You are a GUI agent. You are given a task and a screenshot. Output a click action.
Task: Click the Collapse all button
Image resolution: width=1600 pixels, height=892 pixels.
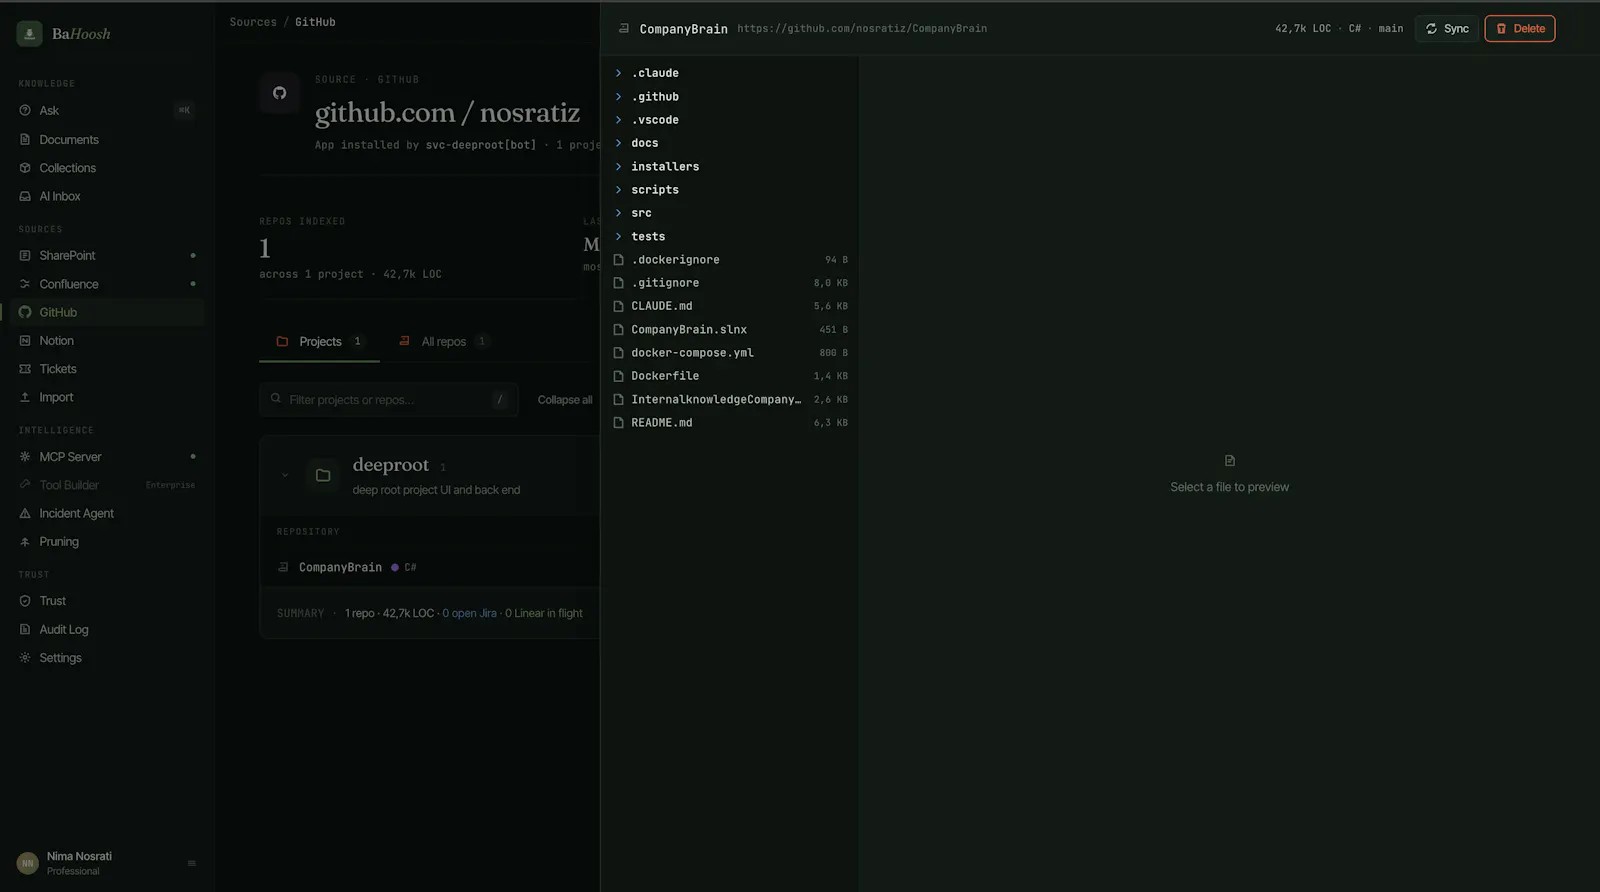[564, 400]
